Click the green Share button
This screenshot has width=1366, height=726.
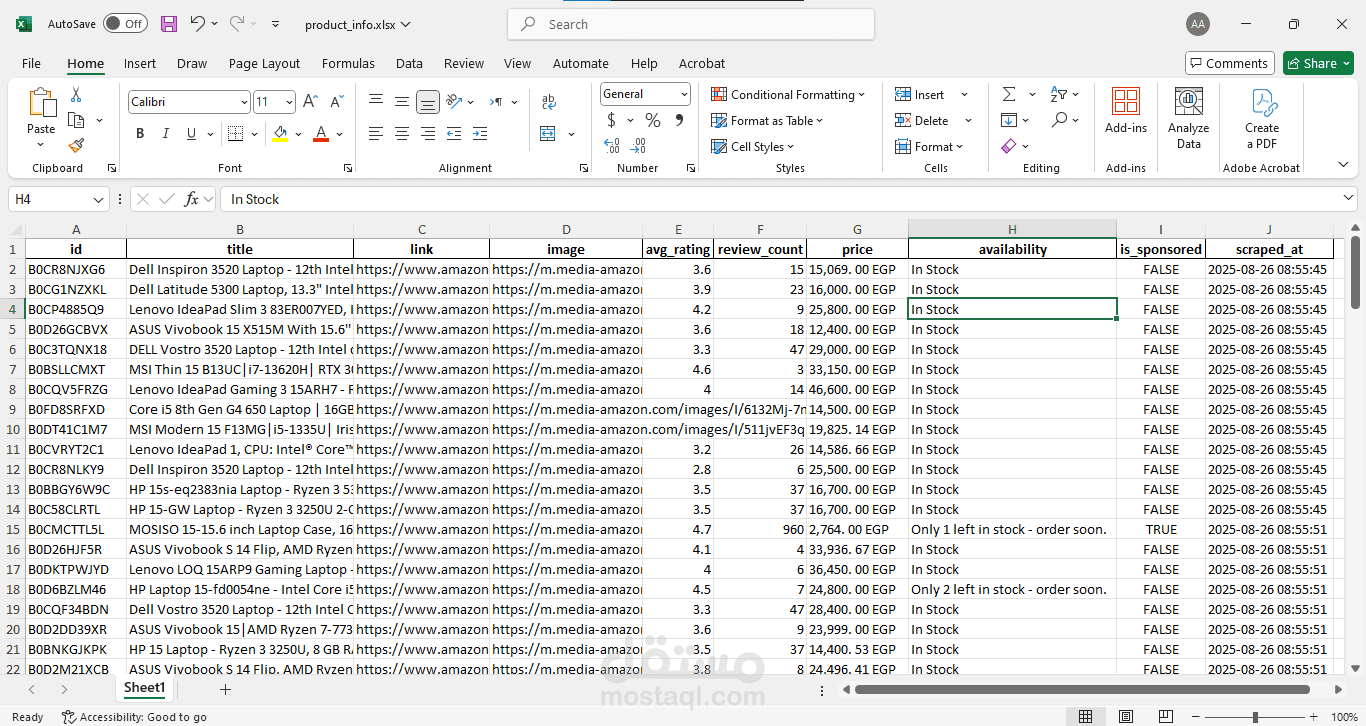(1318, 63)
